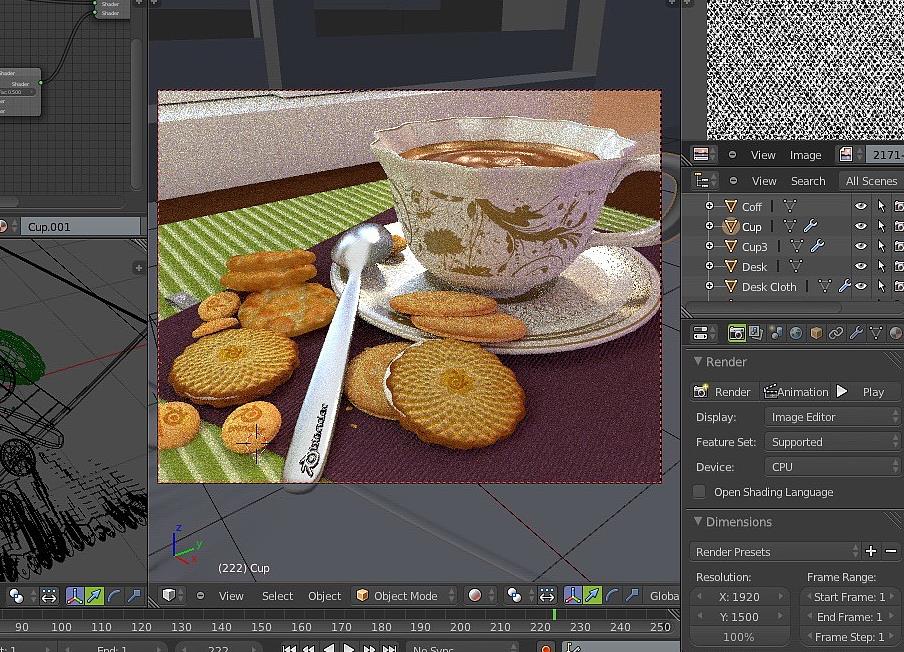Toggle selectability of the Desk object

(x=881, y=266)
